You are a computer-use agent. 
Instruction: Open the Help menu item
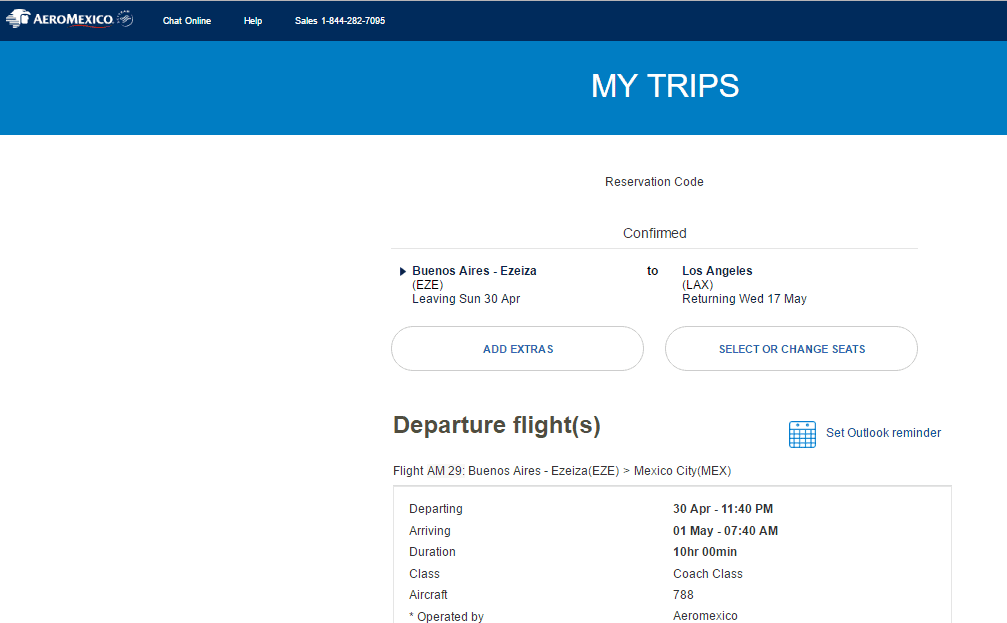253,21
